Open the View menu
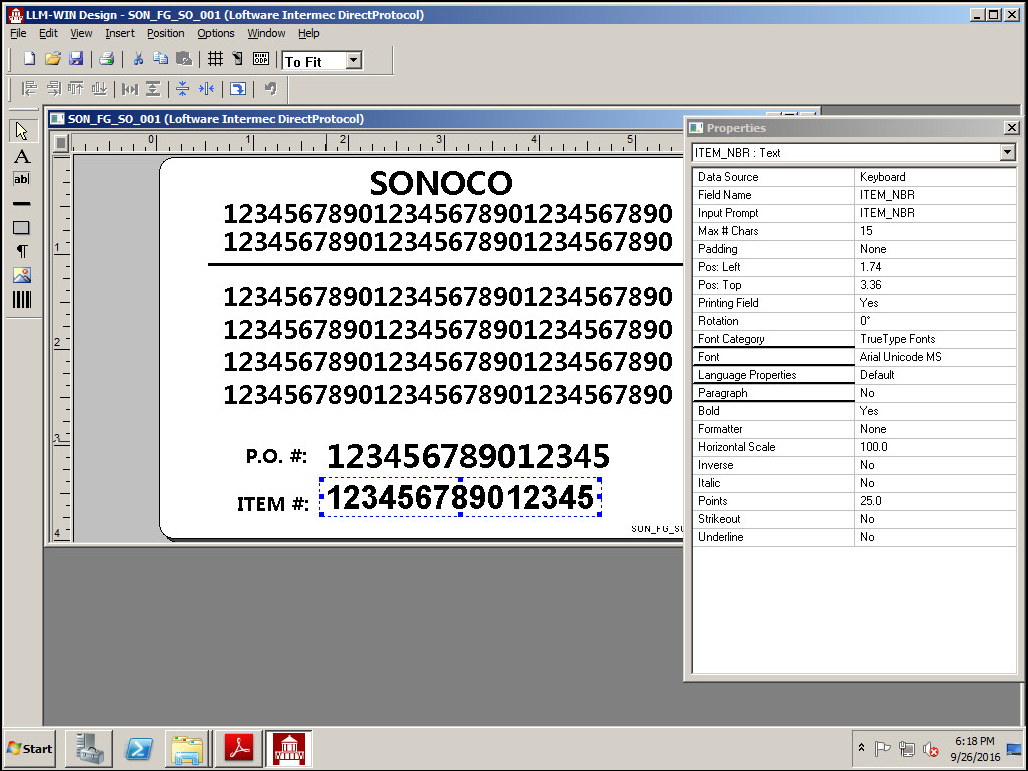Viewport: 1028px width, 771px height. click(x=81, y=33)
